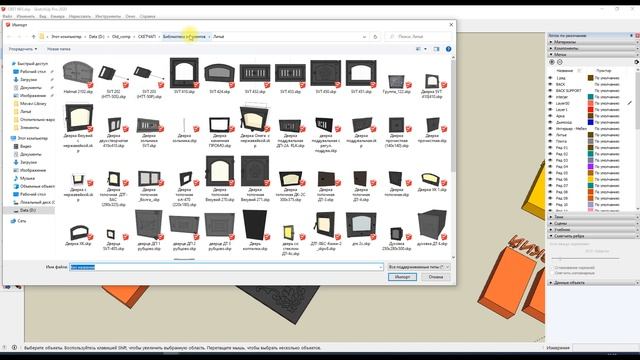This screenshot has height=360, width=640.
Task: Expand the Материалы tray panel
Action: [x=593, y=42]
